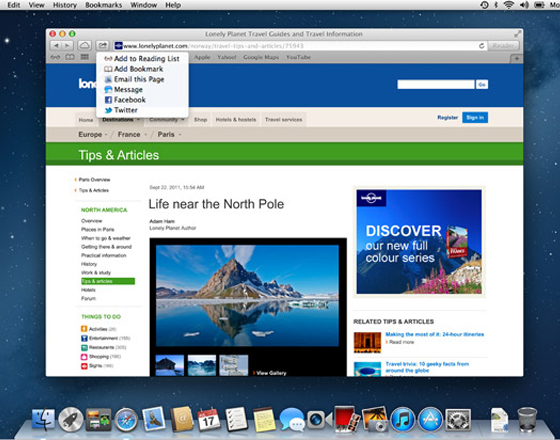The height and width of the screenshot is (440, 560).
Task: Click the Register link
Action: (448, 118)
